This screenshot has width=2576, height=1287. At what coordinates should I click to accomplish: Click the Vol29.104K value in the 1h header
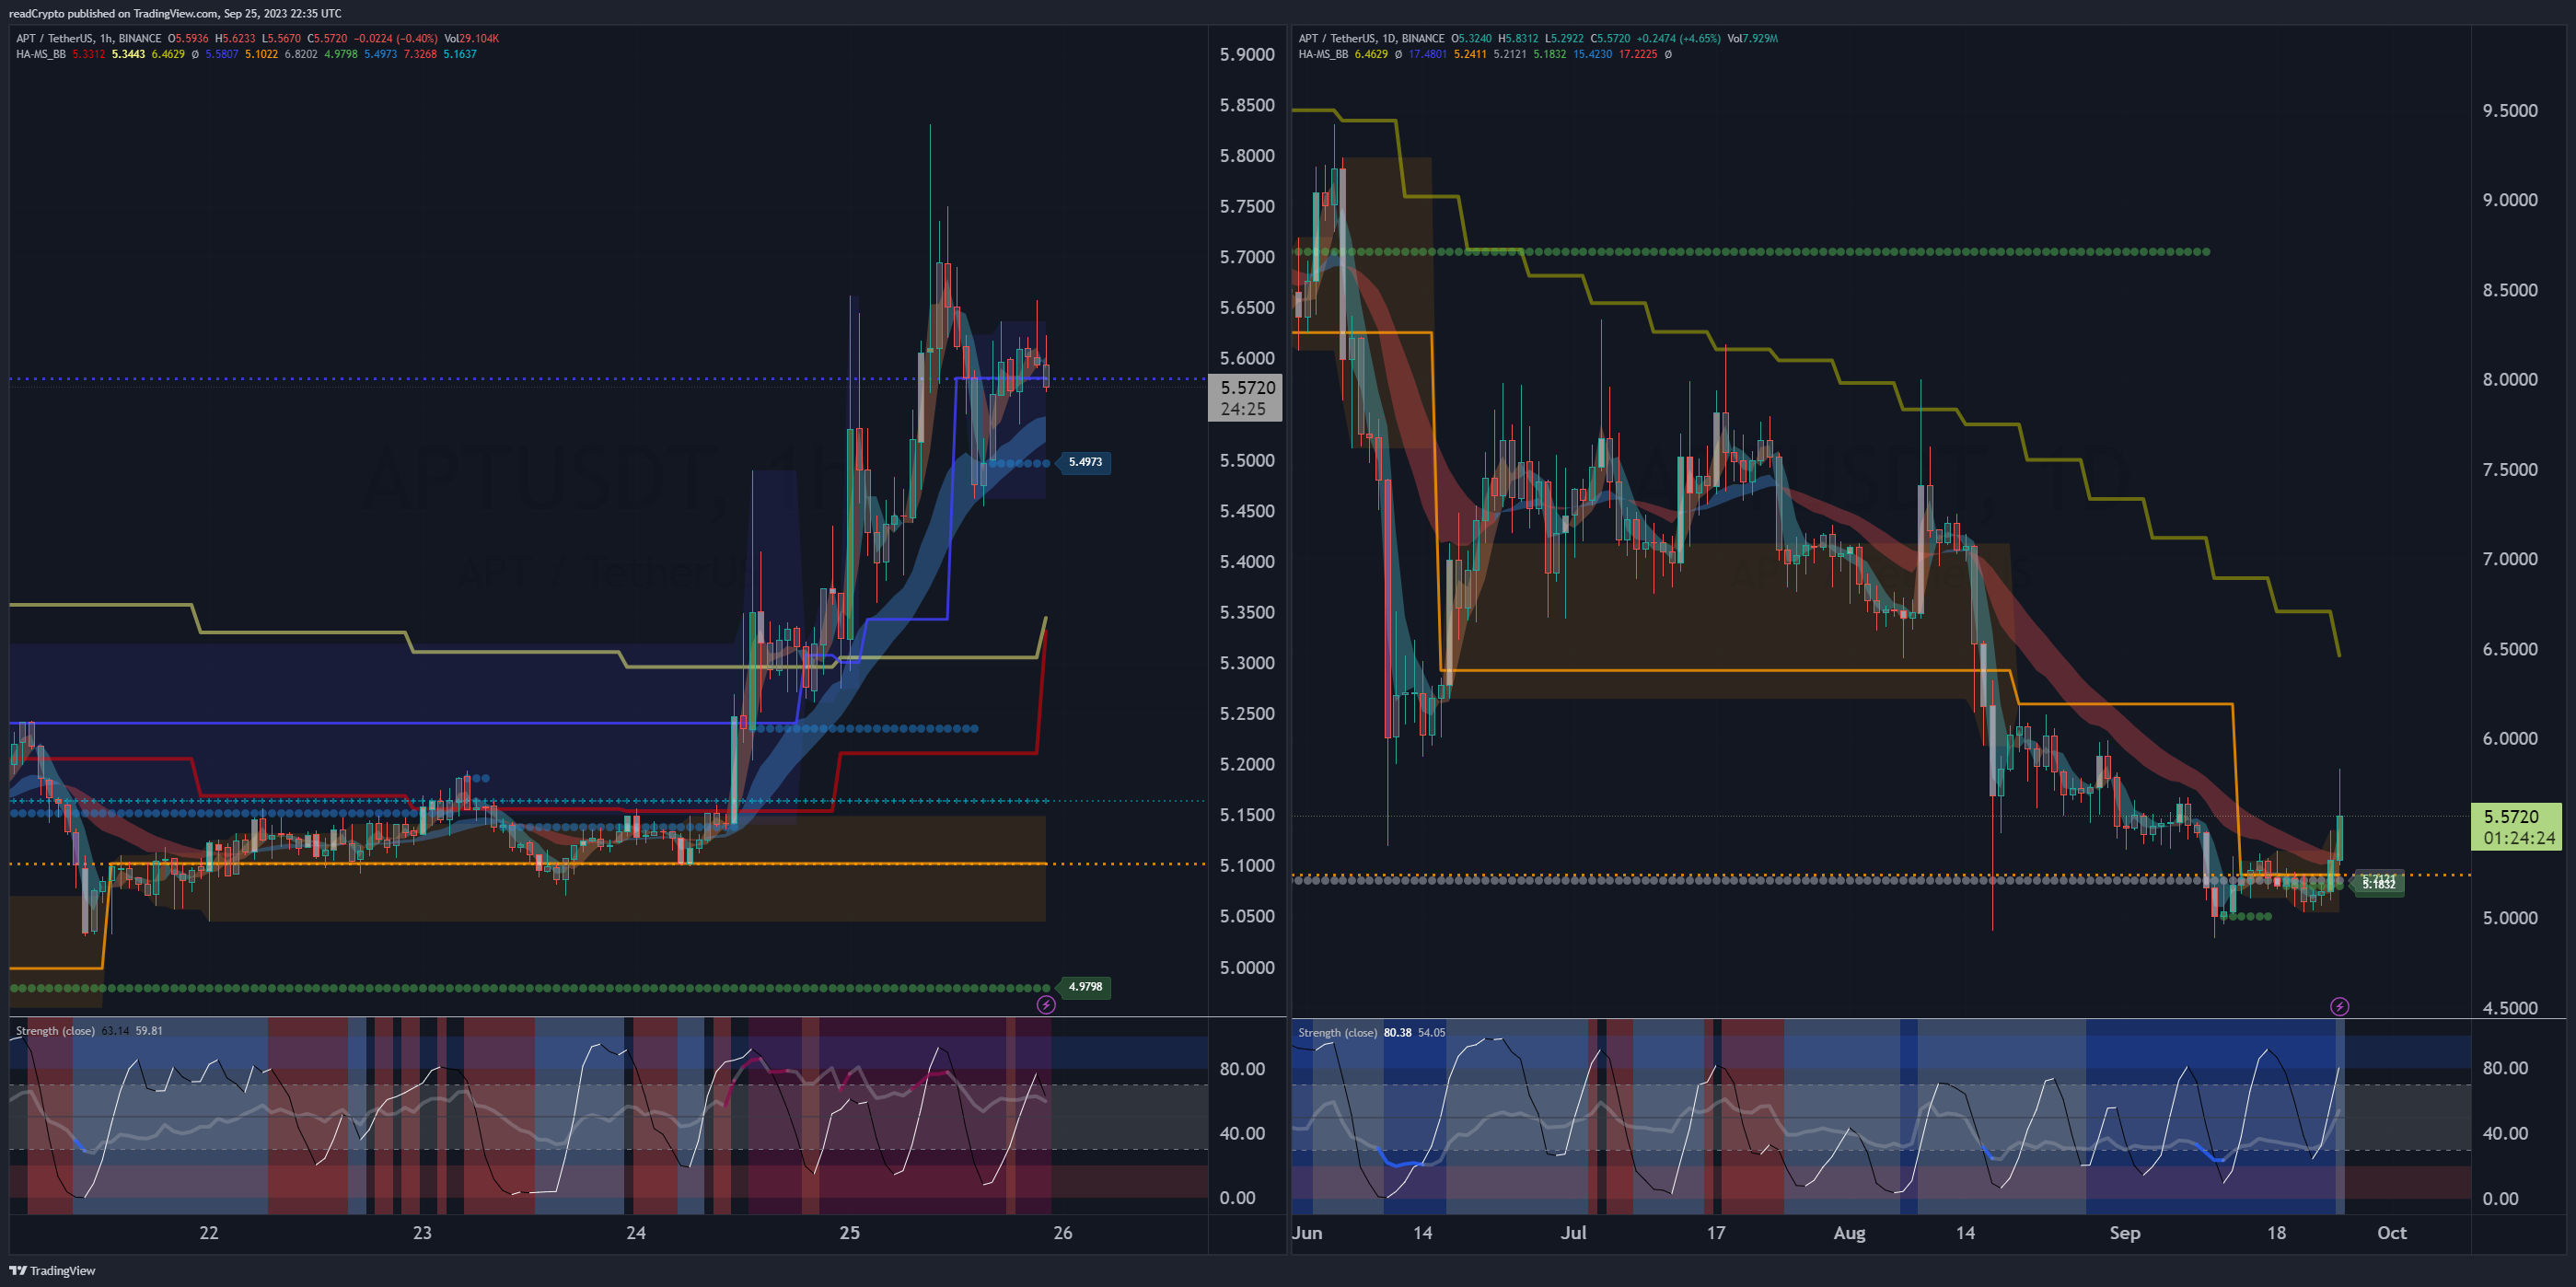click(x=472, y=38)
